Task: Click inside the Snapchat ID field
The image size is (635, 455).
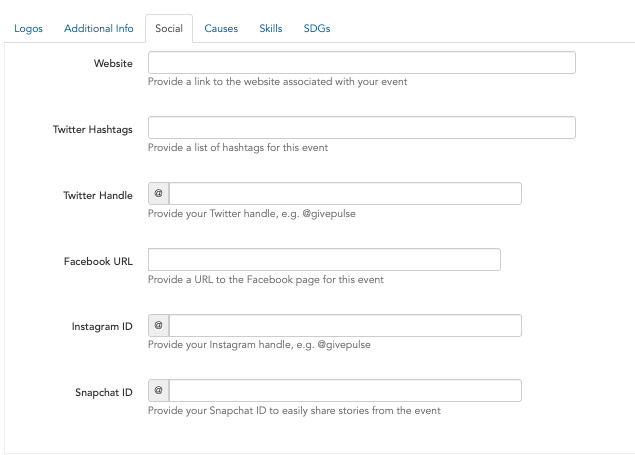Action: tap(345, 391)
